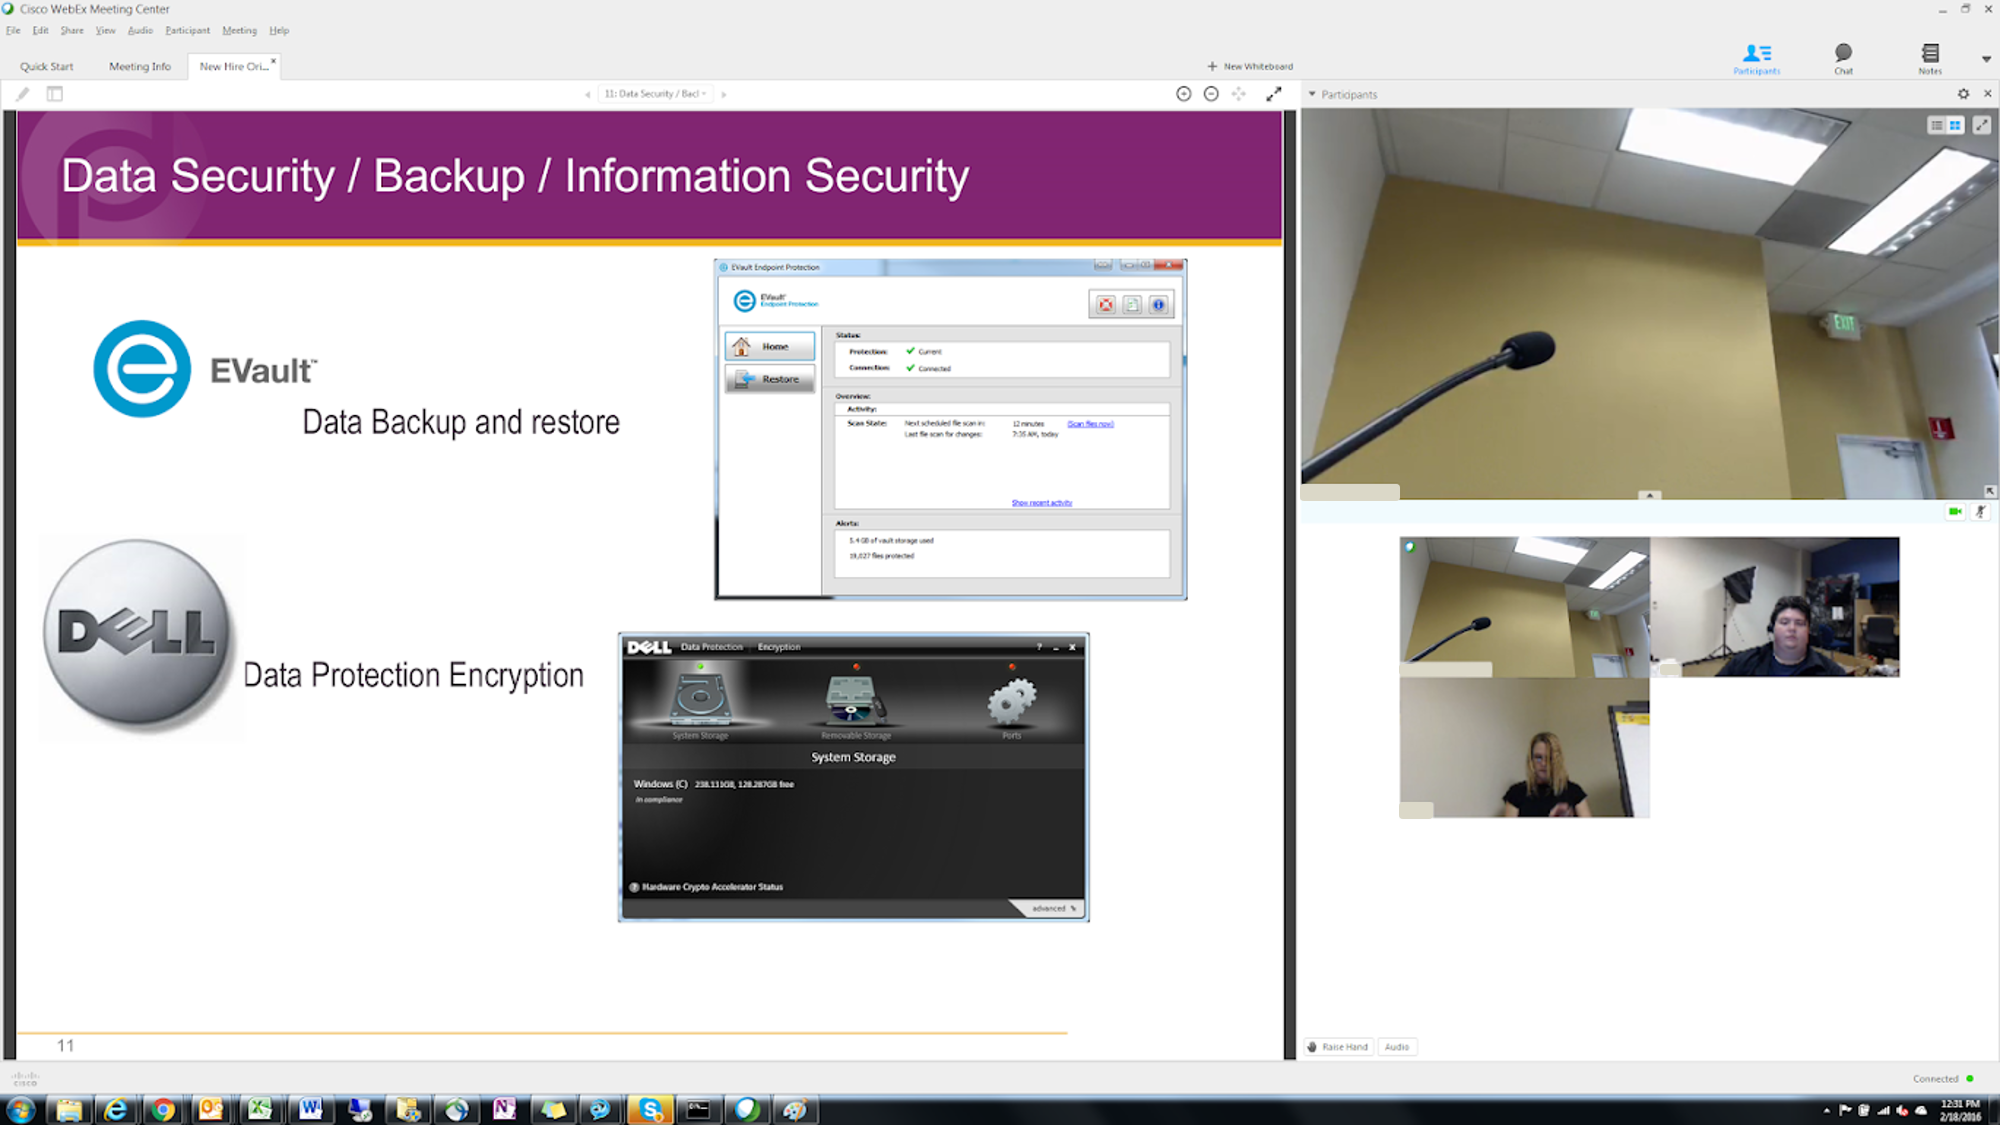Screen dimensions: 2000x1125
Task: Open Outlook from the taskbar
Action: pyautogui.click(x=211, y=1109)
